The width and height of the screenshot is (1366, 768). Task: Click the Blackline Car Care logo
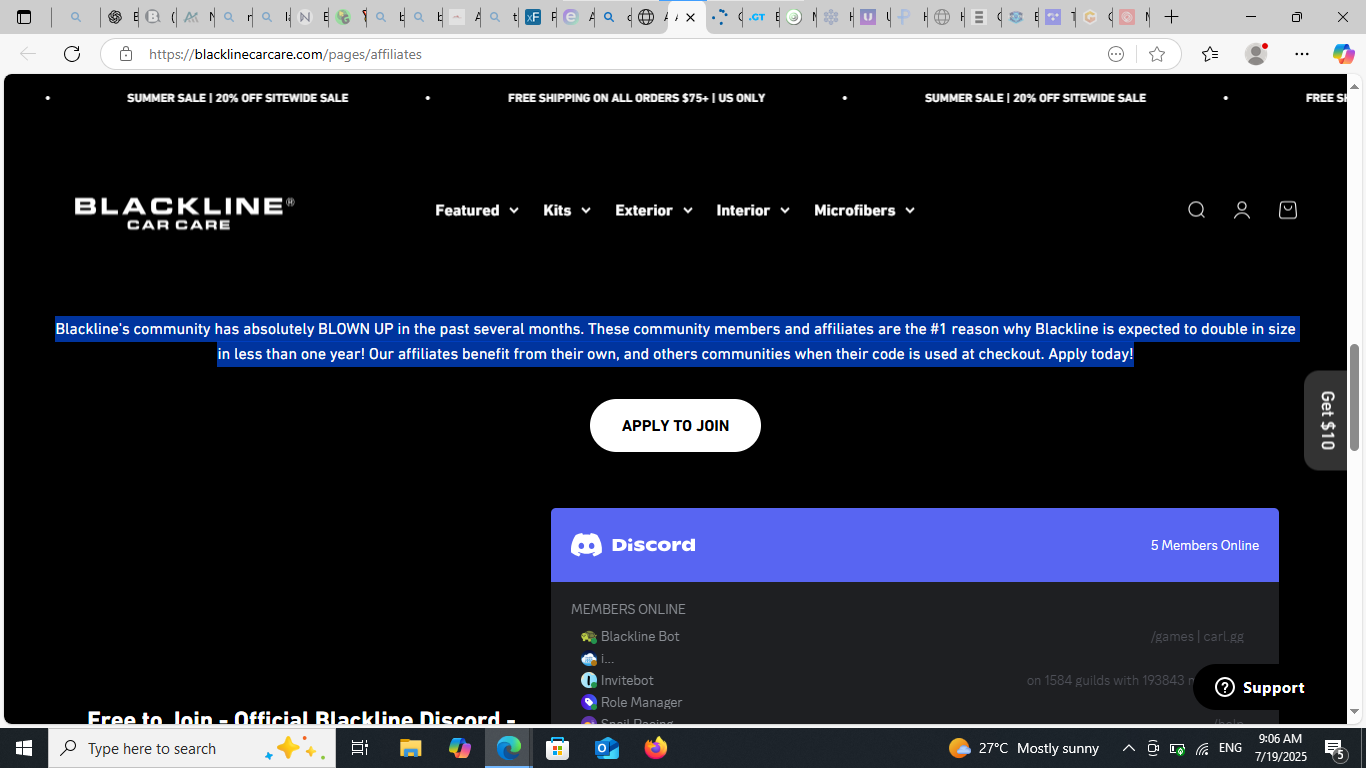(185, 212)
